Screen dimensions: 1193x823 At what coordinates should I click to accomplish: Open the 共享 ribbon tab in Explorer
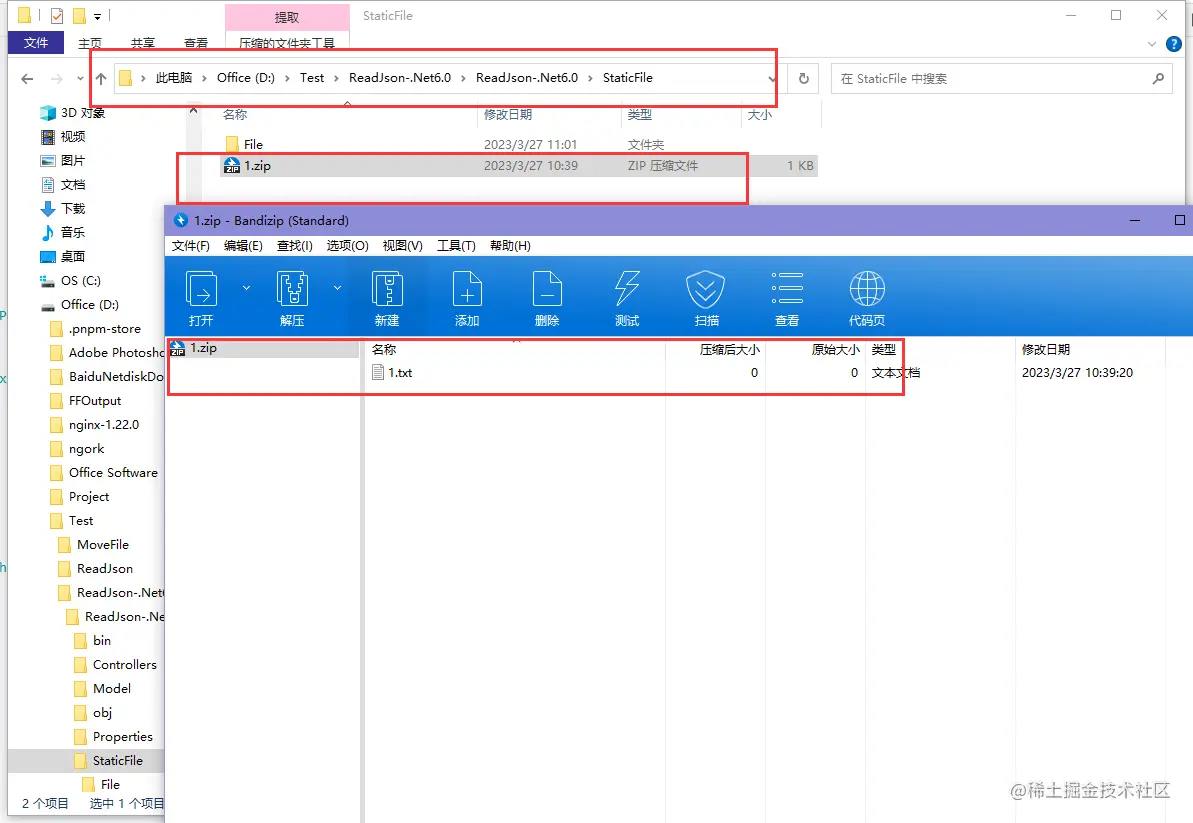(142, 43)
